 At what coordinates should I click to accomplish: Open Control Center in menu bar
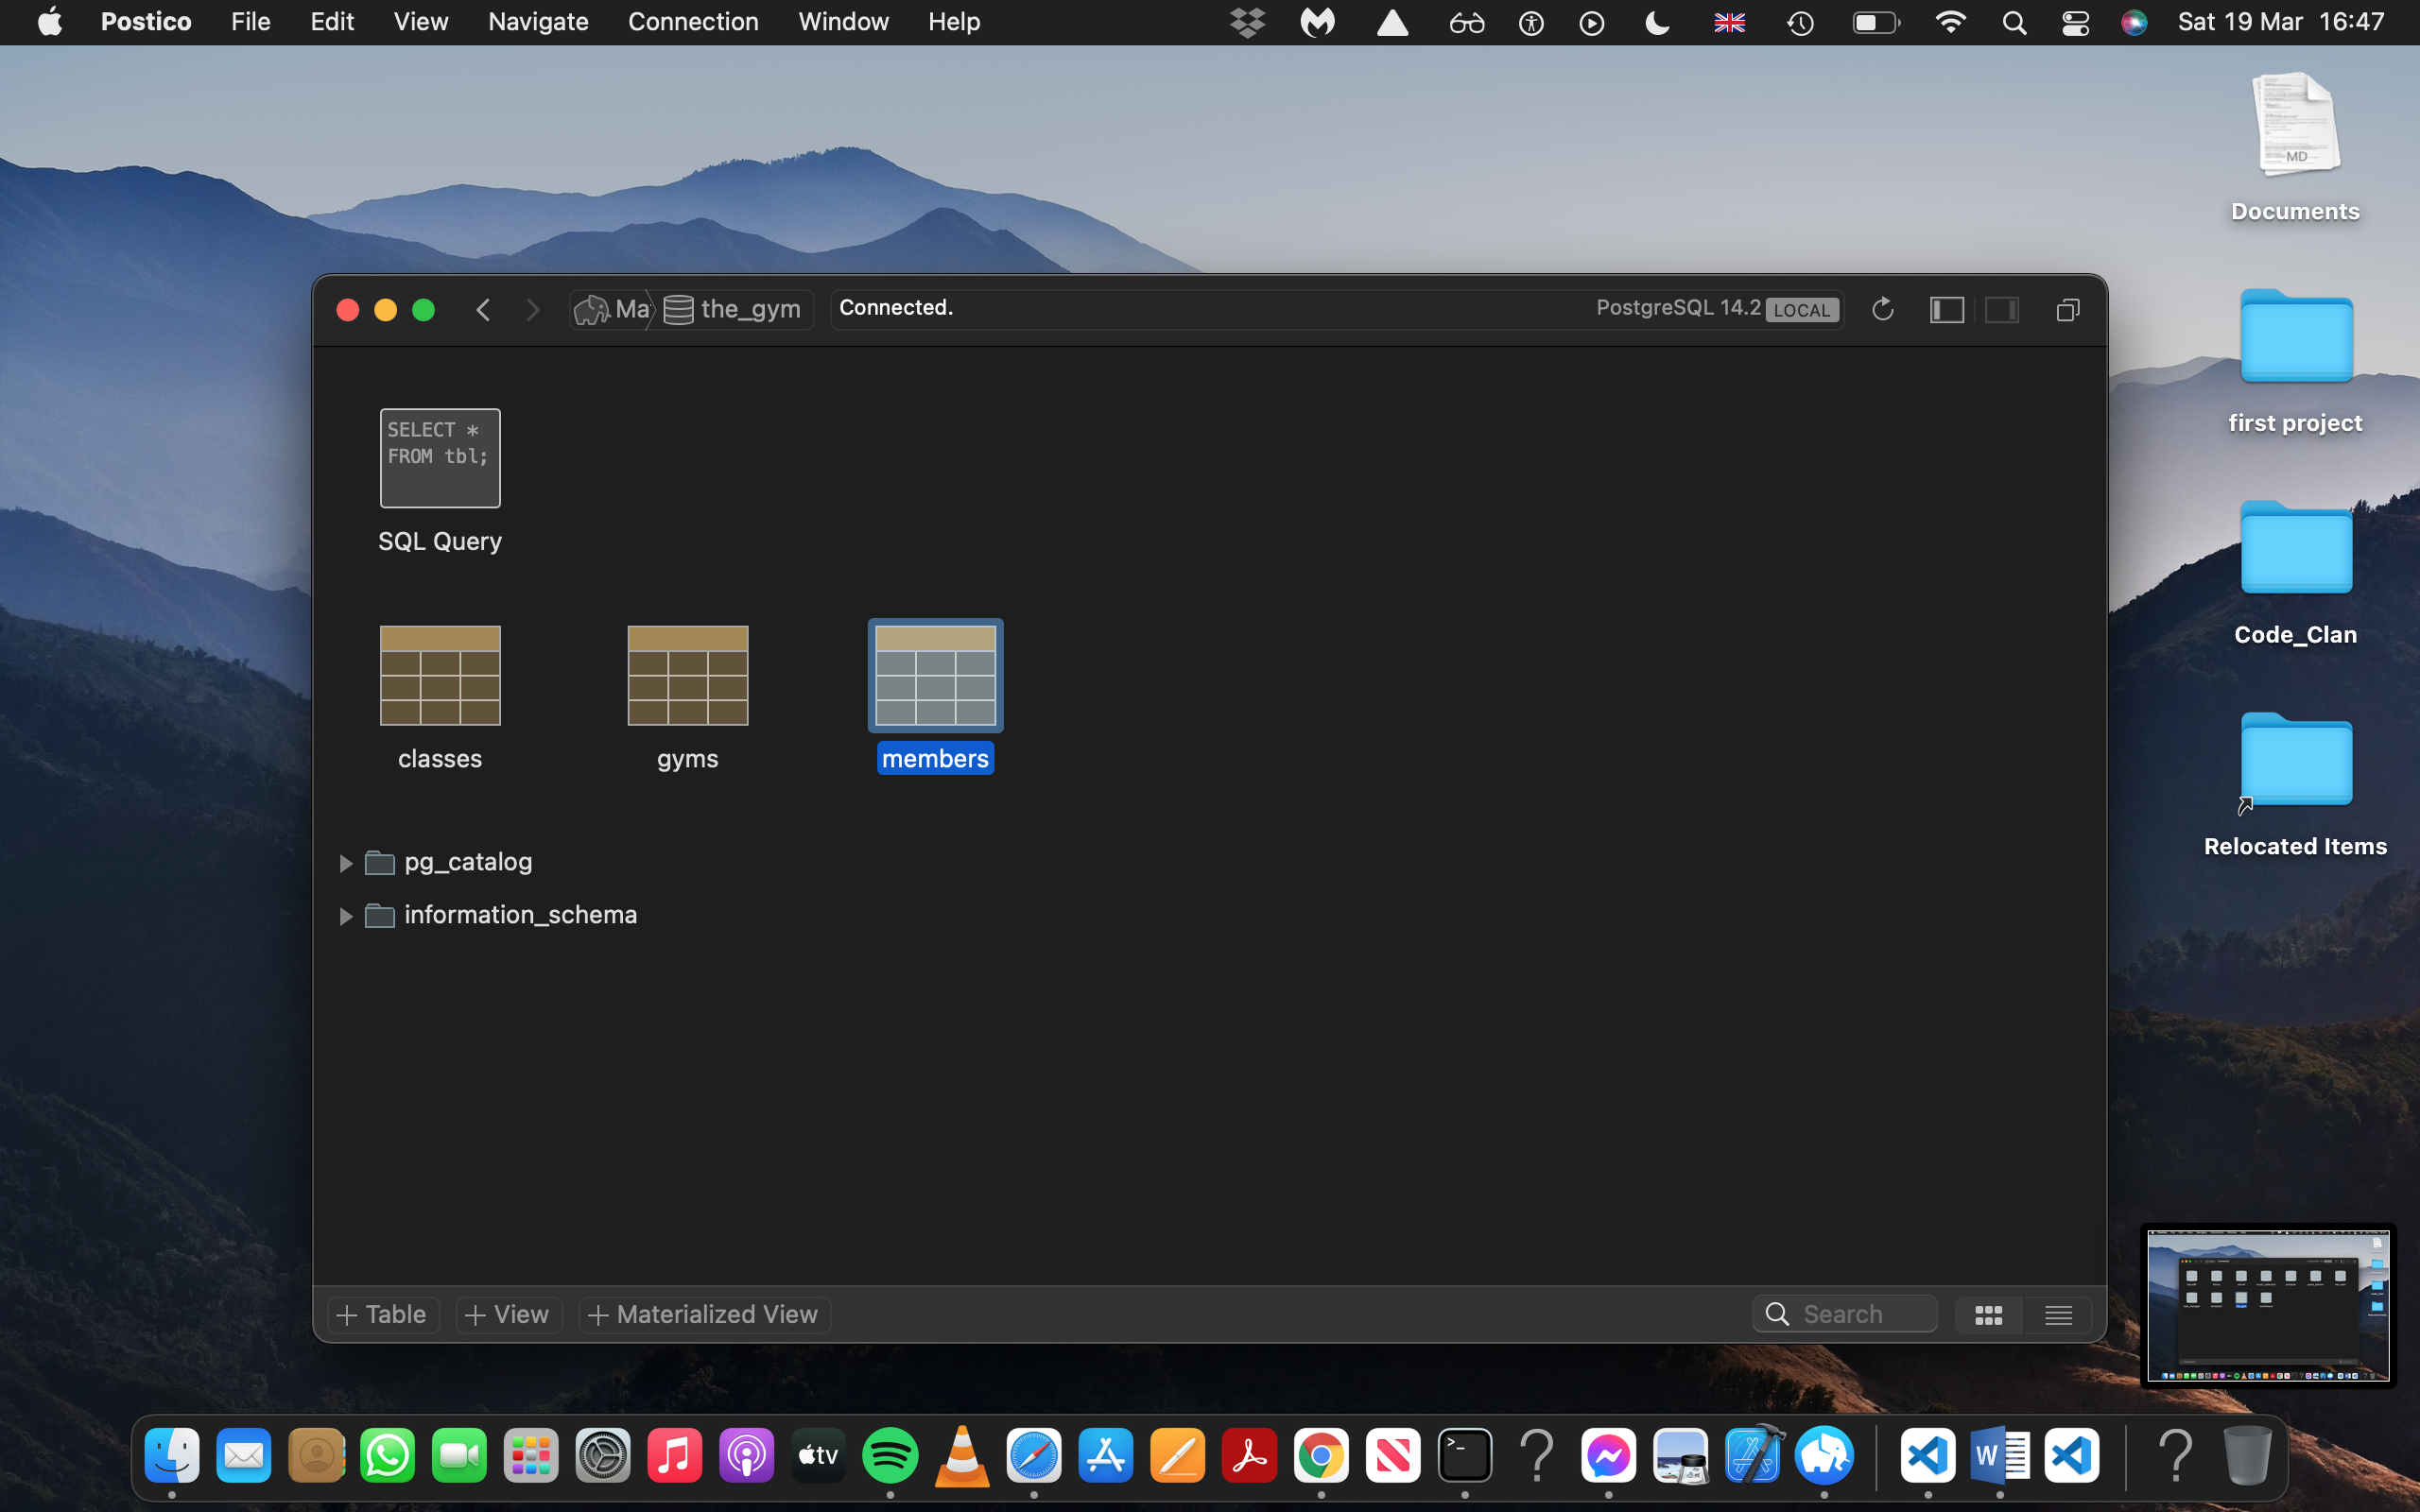2075,22
